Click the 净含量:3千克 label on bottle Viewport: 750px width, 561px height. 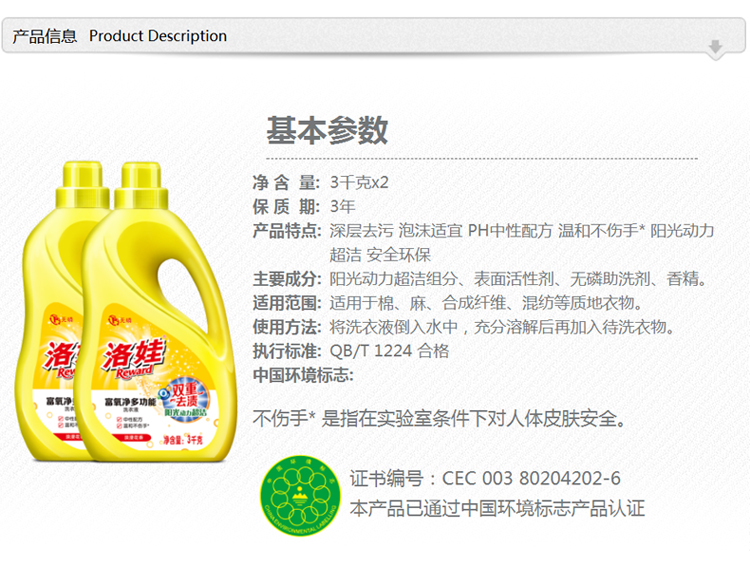pyautogui.click(x=182, y=440)
